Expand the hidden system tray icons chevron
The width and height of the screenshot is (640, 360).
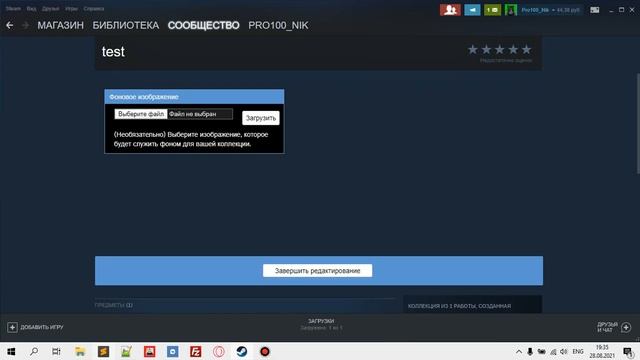point(519,351)
